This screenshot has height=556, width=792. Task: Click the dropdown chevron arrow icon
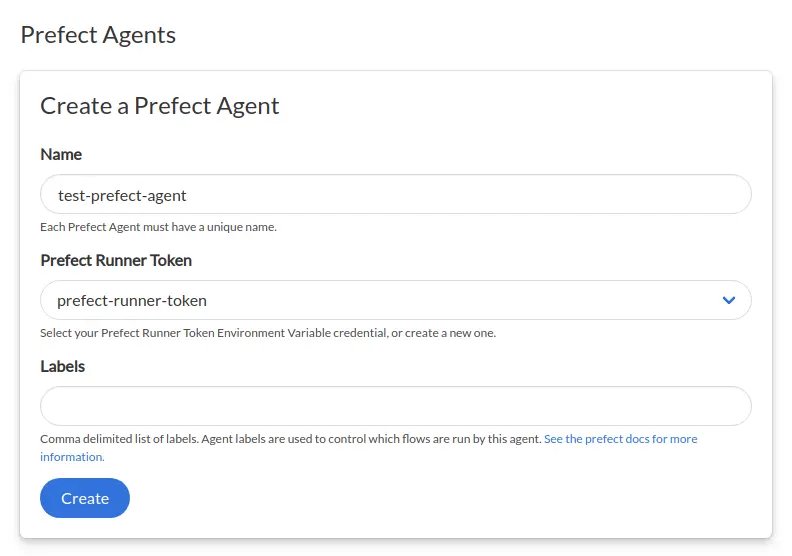click(729, 300)
